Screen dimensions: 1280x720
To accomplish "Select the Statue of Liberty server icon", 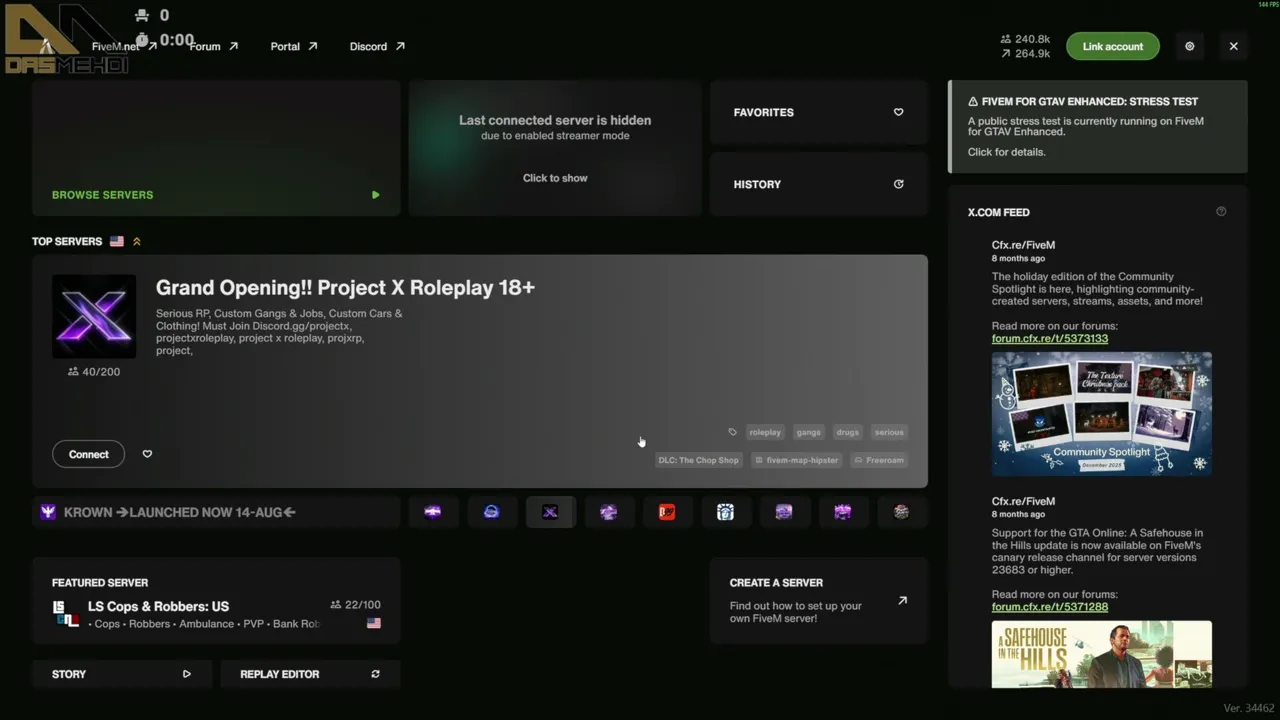I will (725, 512).
